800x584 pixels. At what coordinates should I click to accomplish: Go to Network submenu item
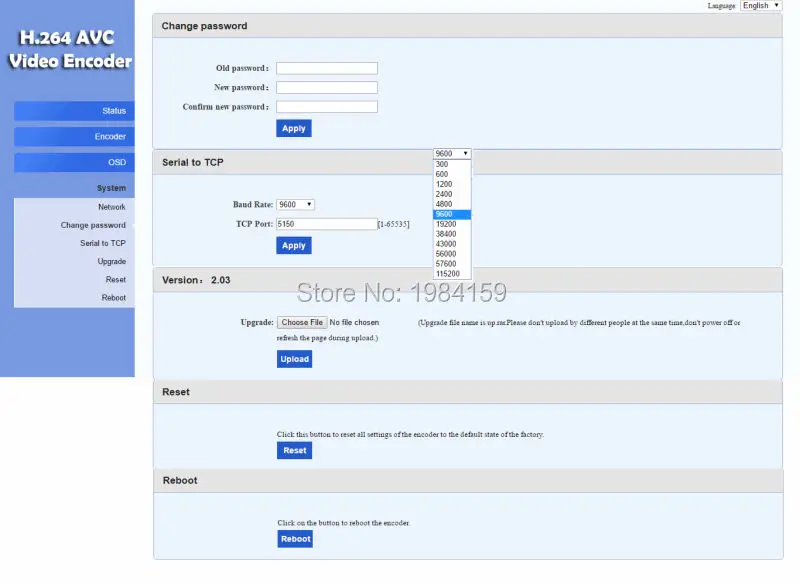tap(111, 207)
